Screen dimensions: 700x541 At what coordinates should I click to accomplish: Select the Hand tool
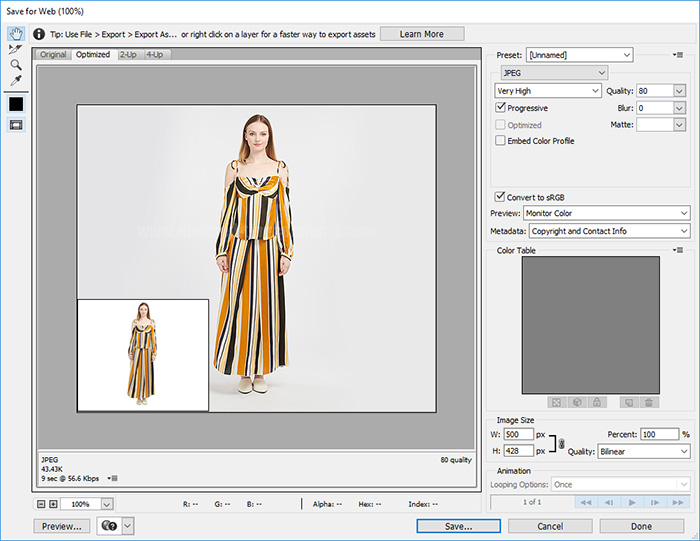click(16, 33)
